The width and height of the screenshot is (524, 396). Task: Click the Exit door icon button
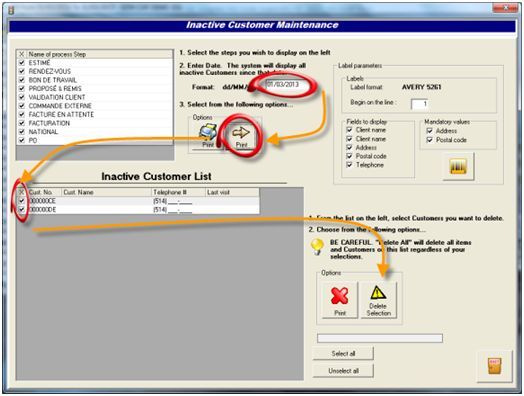[494, 366]
